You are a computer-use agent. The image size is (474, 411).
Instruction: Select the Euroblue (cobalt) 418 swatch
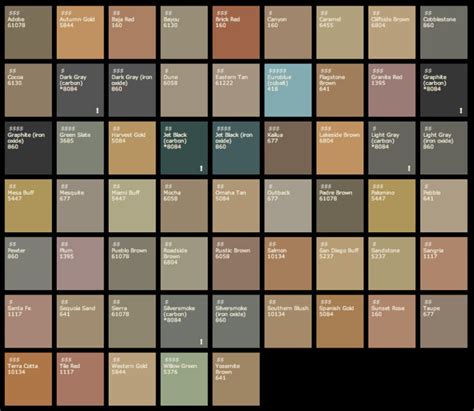point(288,90)
